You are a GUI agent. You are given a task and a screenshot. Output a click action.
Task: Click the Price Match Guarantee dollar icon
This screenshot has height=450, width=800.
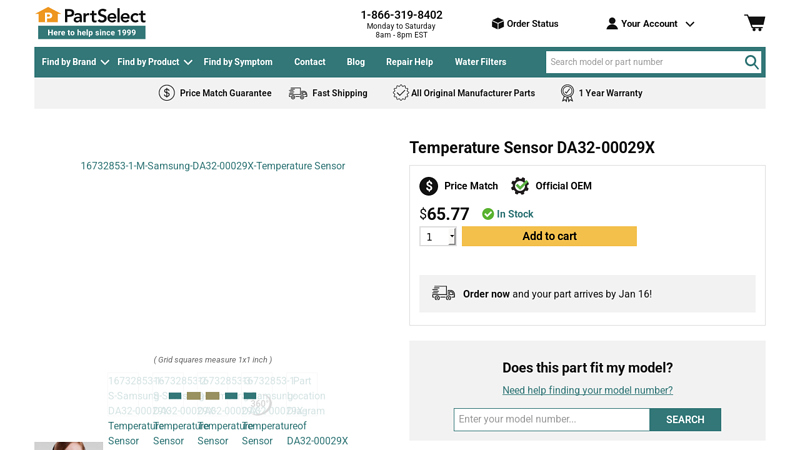point(166,93)
